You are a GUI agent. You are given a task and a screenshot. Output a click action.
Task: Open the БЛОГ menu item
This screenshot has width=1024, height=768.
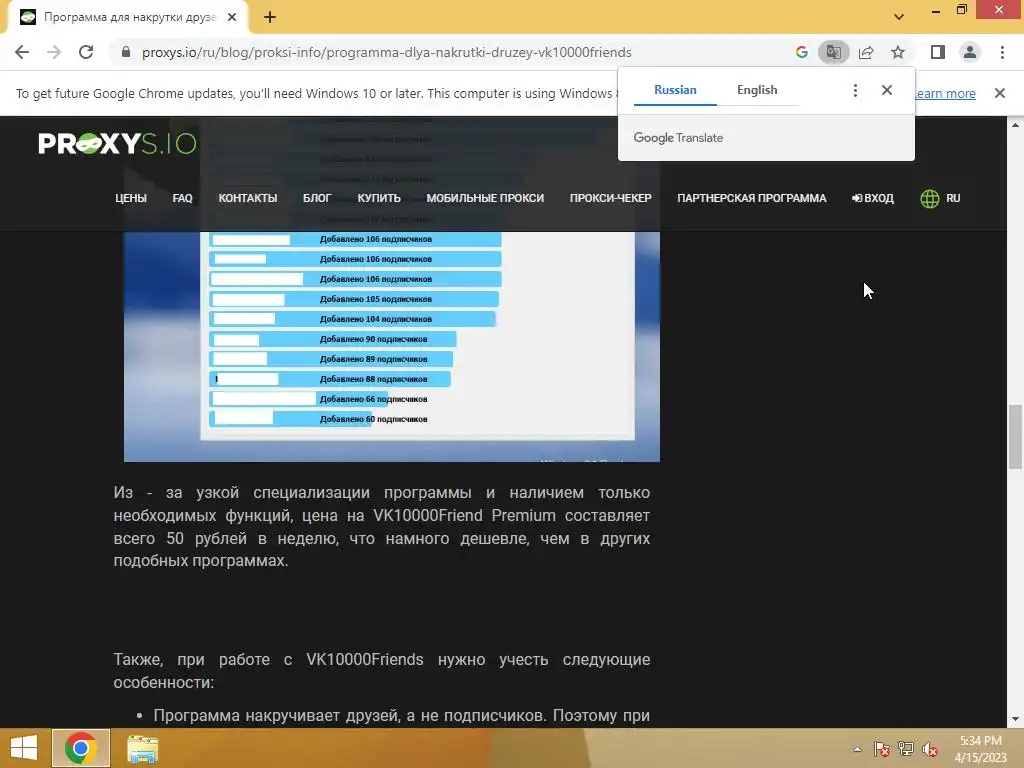pyautogui.click(x=317, y=198)
